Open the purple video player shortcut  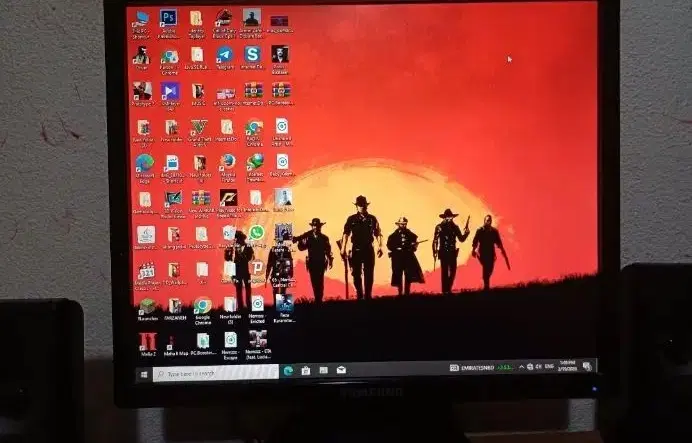[170, 95]
